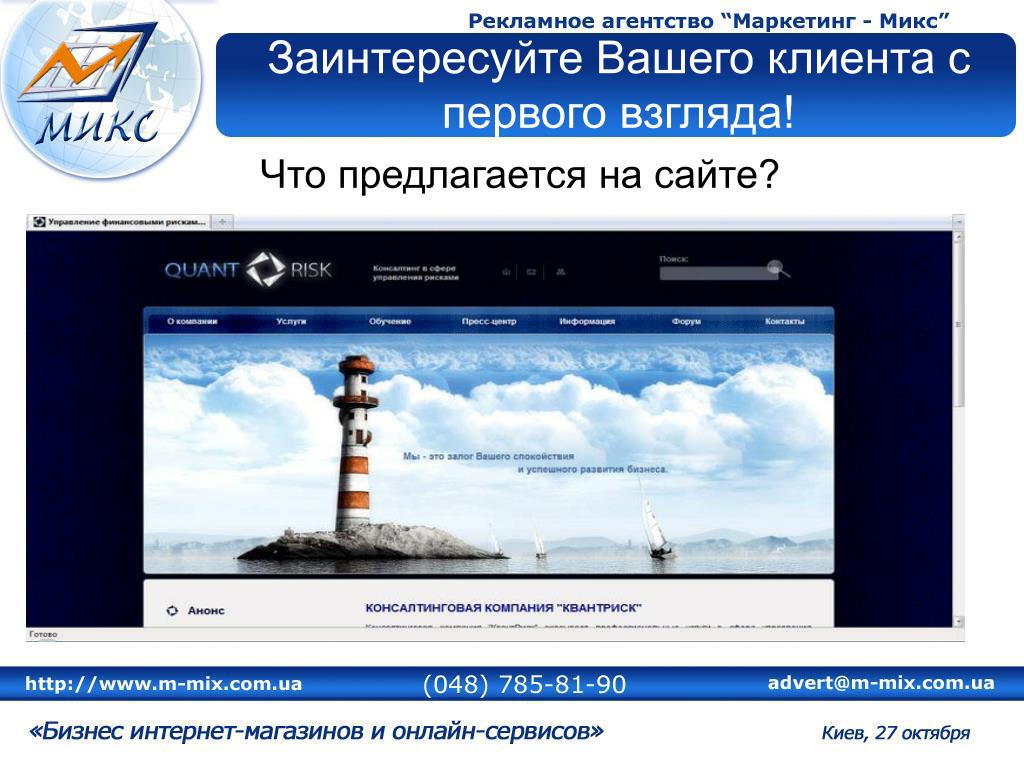
Task: Open the О компании menu item
Action: [x=192, y=321]
